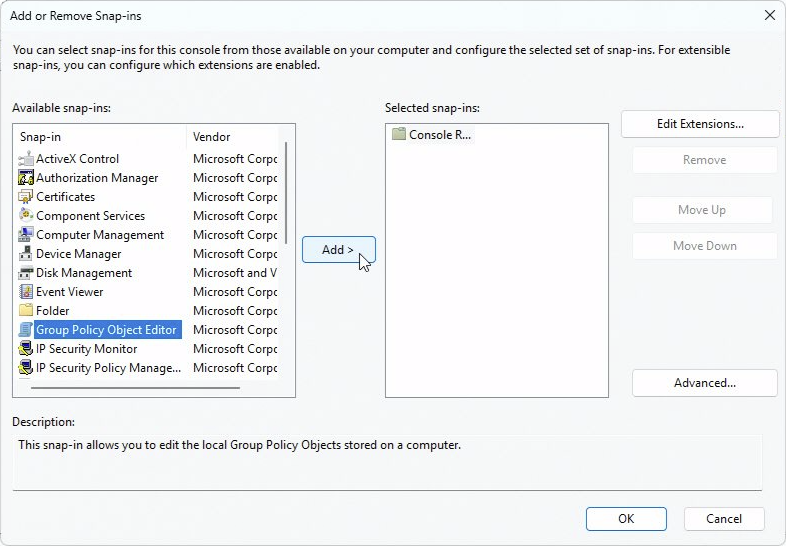Viewport: 786px width, 546px height.
Task: Sort by the Vendor column header
Action: coord(232,137)
